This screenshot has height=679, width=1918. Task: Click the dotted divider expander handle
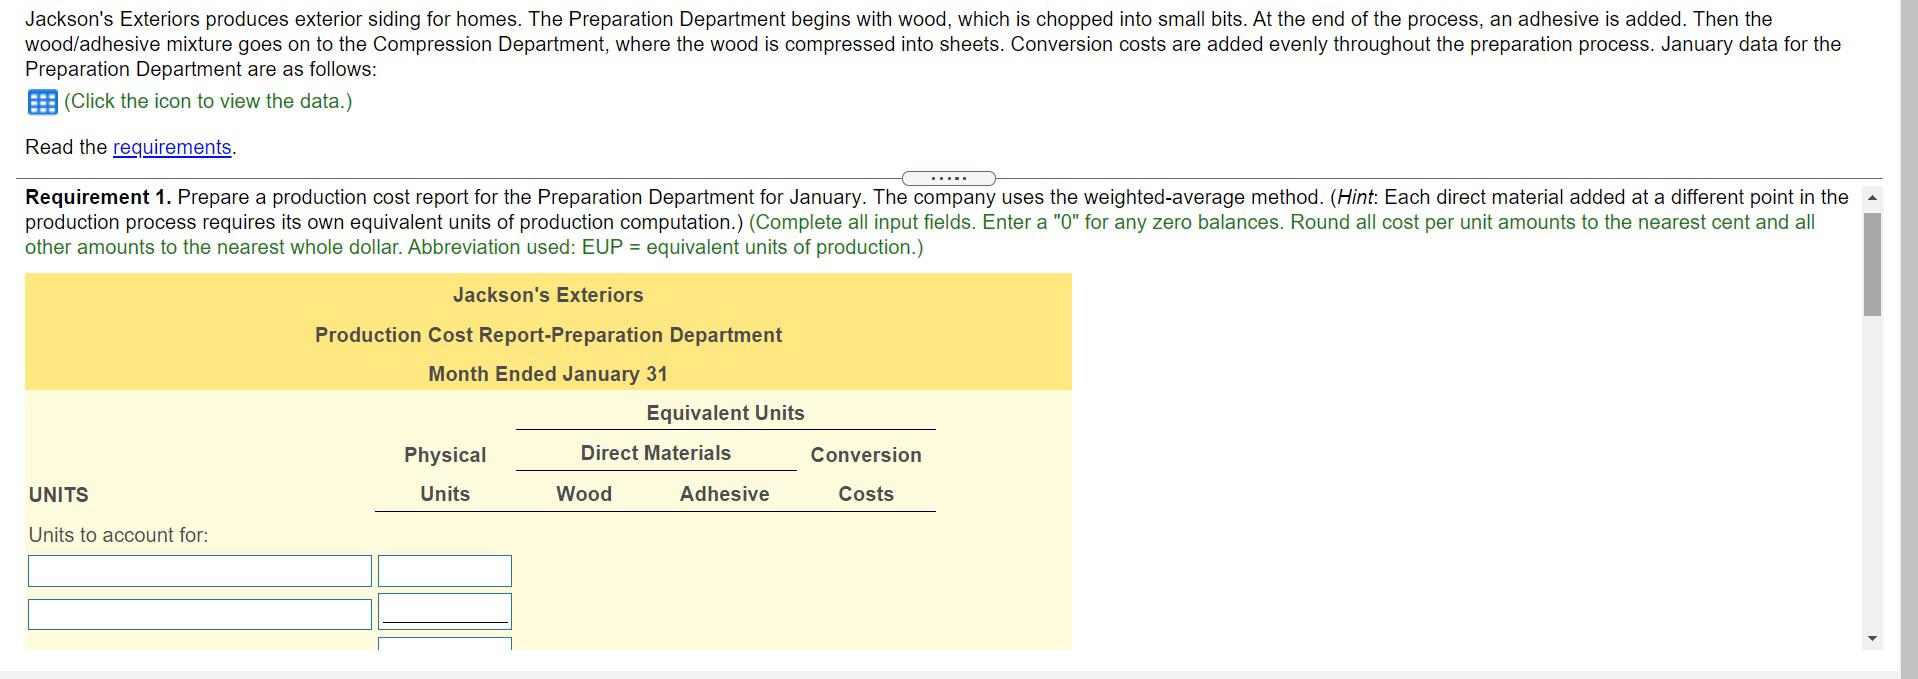pos(948,178)
